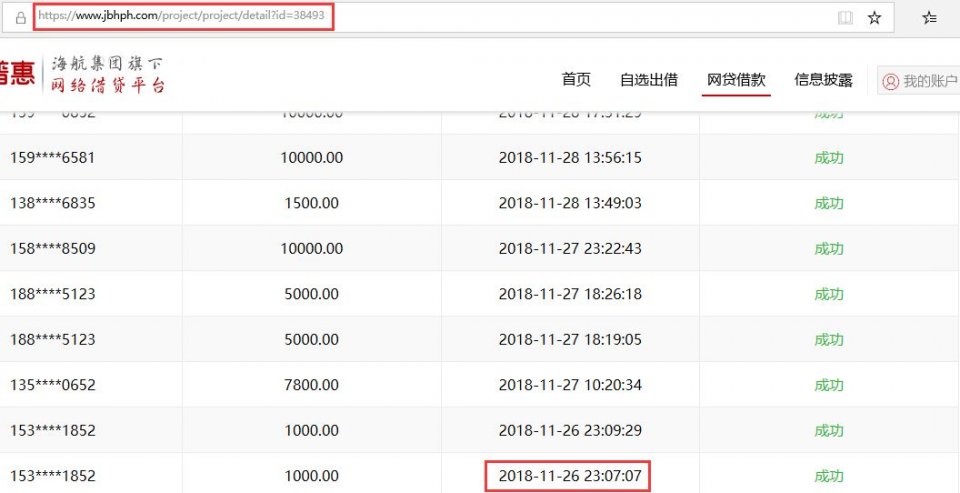Screen dimensions: 960x493
Task: Click timestamp 2018-11-28 13:49:03
Action: coord(570,203)
